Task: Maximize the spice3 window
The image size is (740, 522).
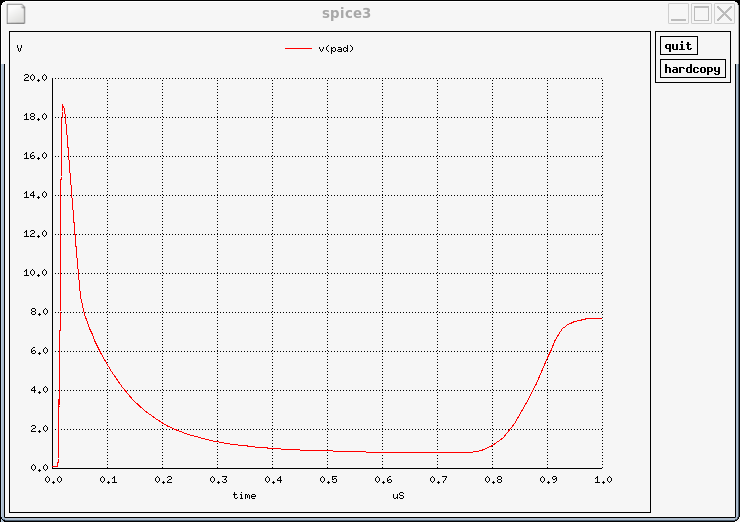Action: (x=702, y=14)
